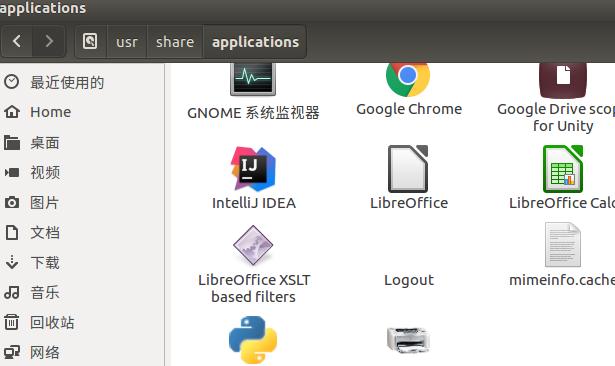Click the music note icon beside 音乐
The height and width of the screenshot is (366, 615).
coord(12,292)
